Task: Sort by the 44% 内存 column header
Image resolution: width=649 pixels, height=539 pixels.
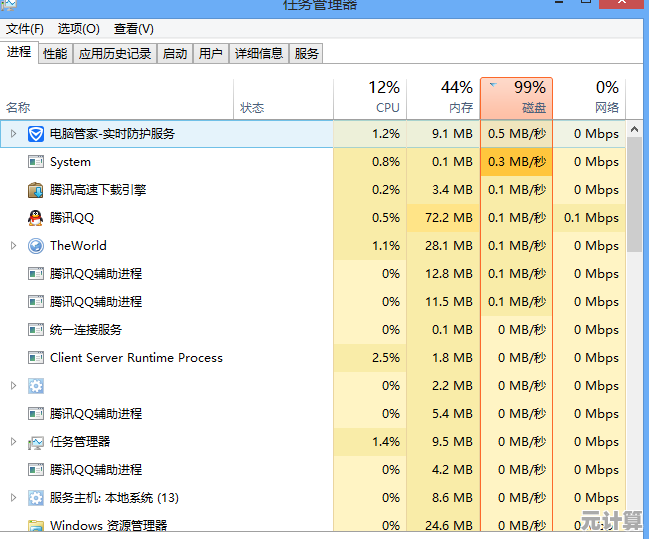Action: 443,99
